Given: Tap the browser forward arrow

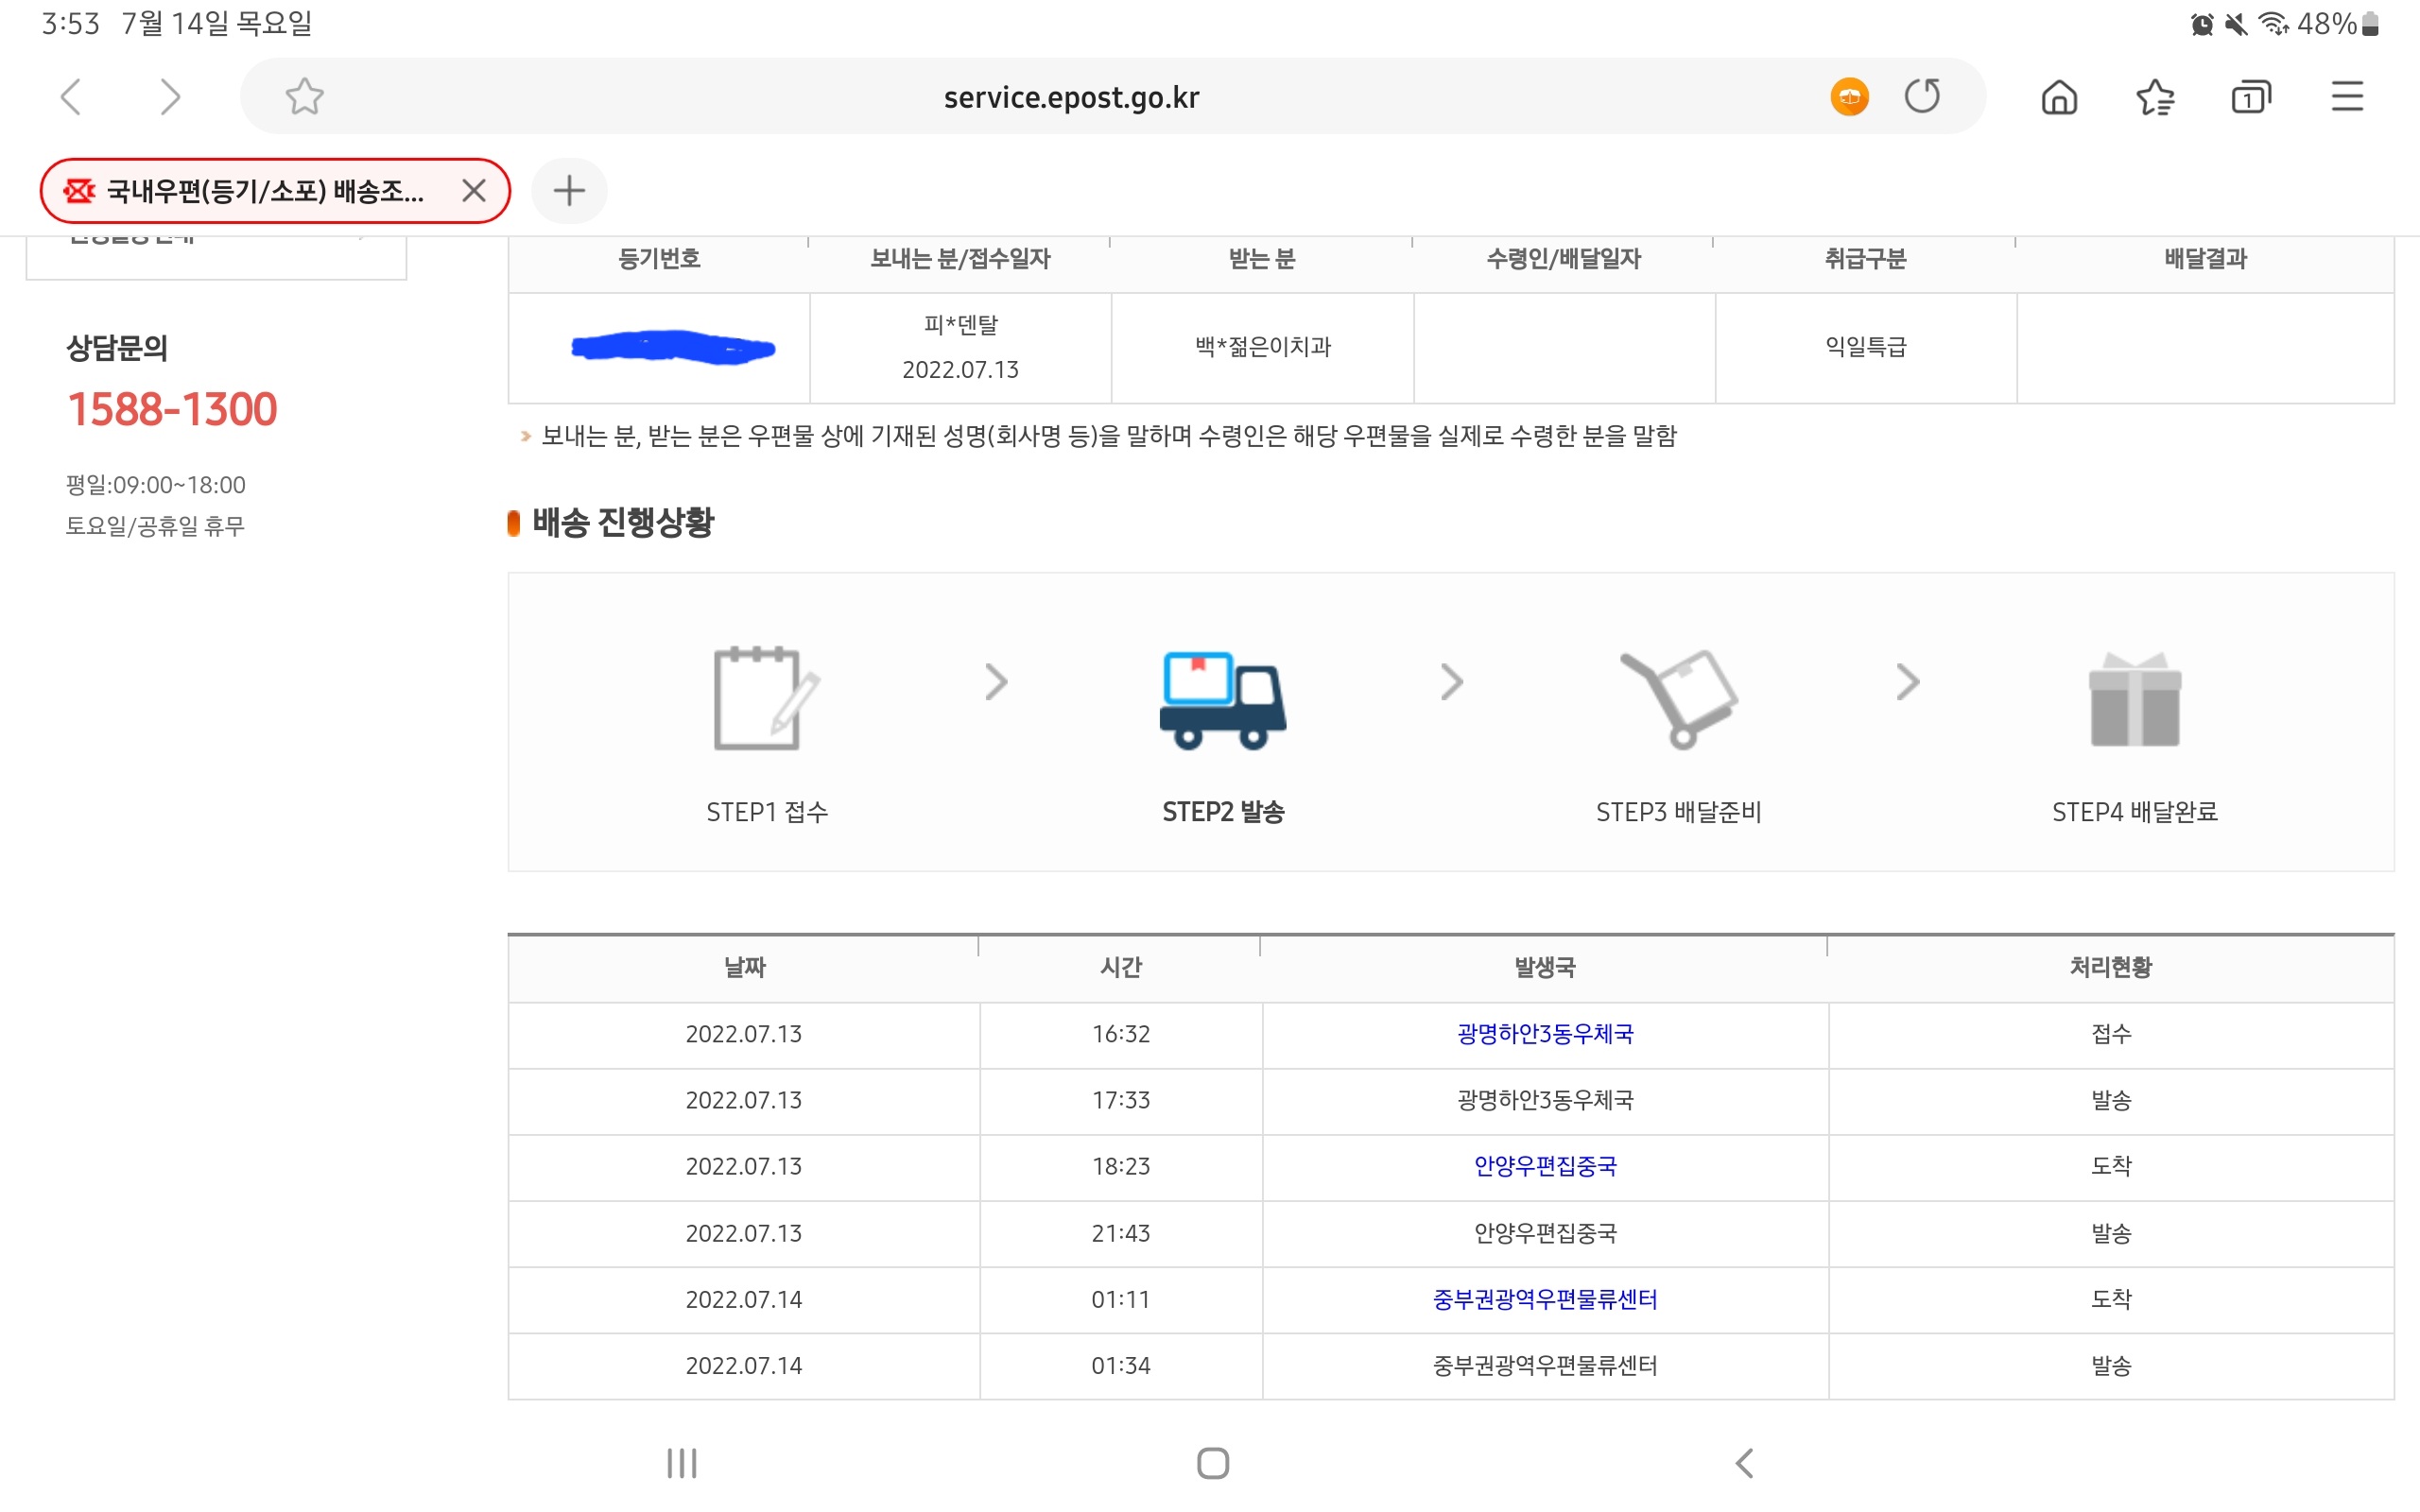Looking at the screenshot, I should [170, 97].
